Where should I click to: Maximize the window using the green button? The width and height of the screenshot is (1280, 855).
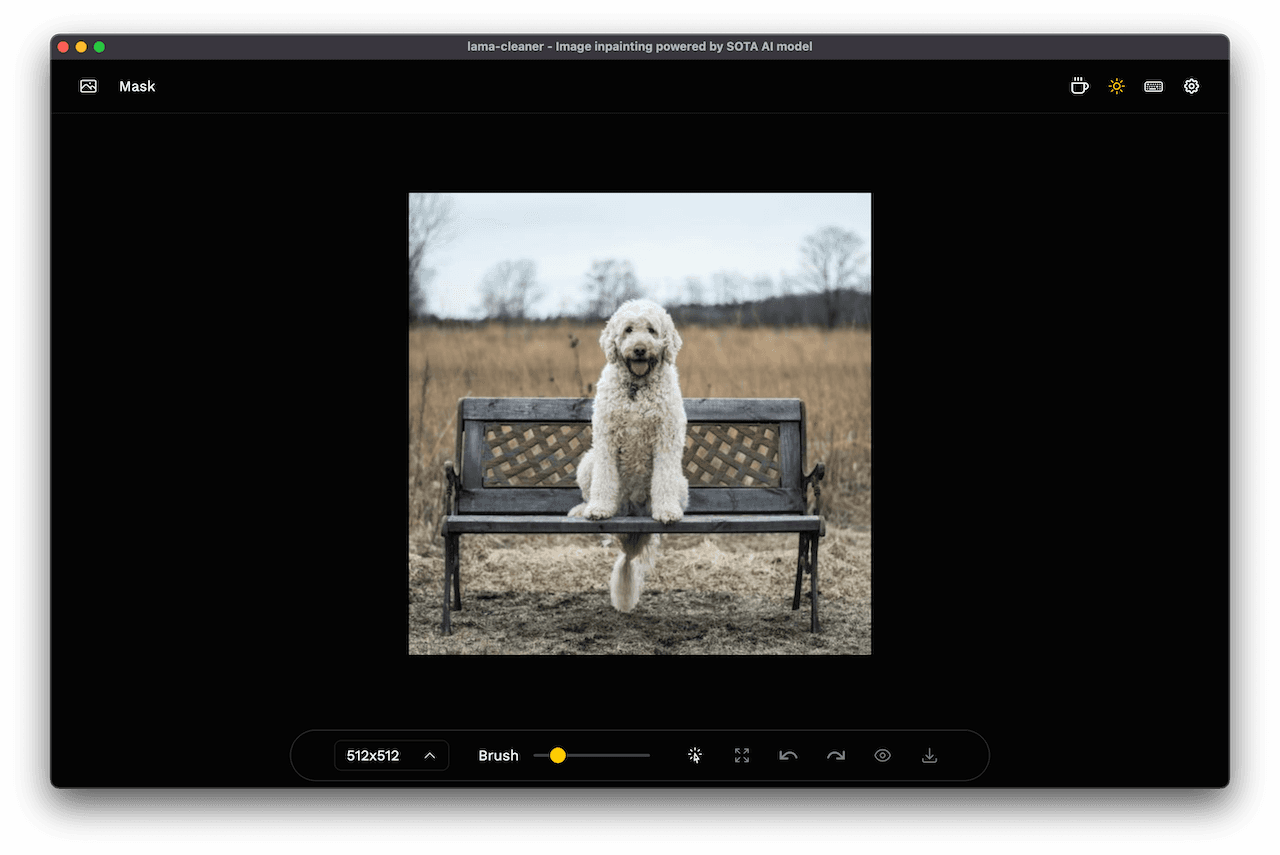click(99, 47)
